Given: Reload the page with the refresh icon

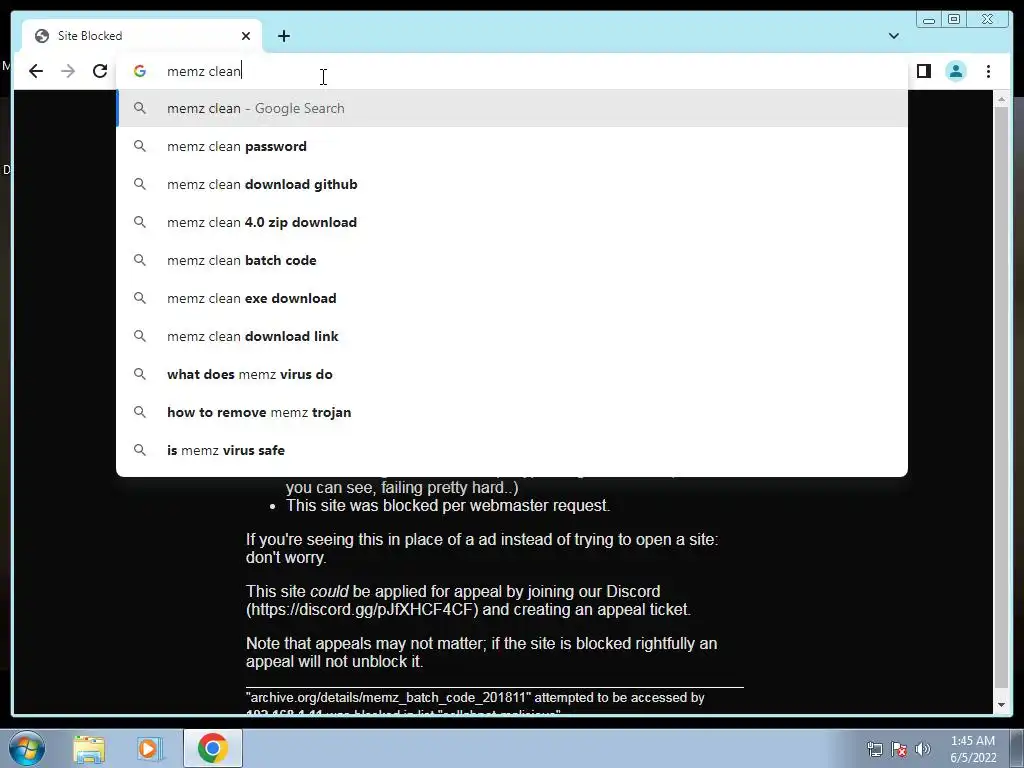Looking at the screenshot, I should coord(100,71).
